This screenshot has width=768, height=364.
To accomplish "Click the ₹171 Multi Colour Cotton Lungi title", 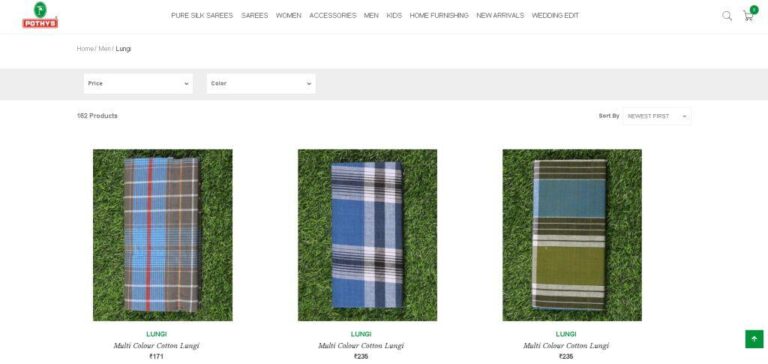I will click(156, 346).
